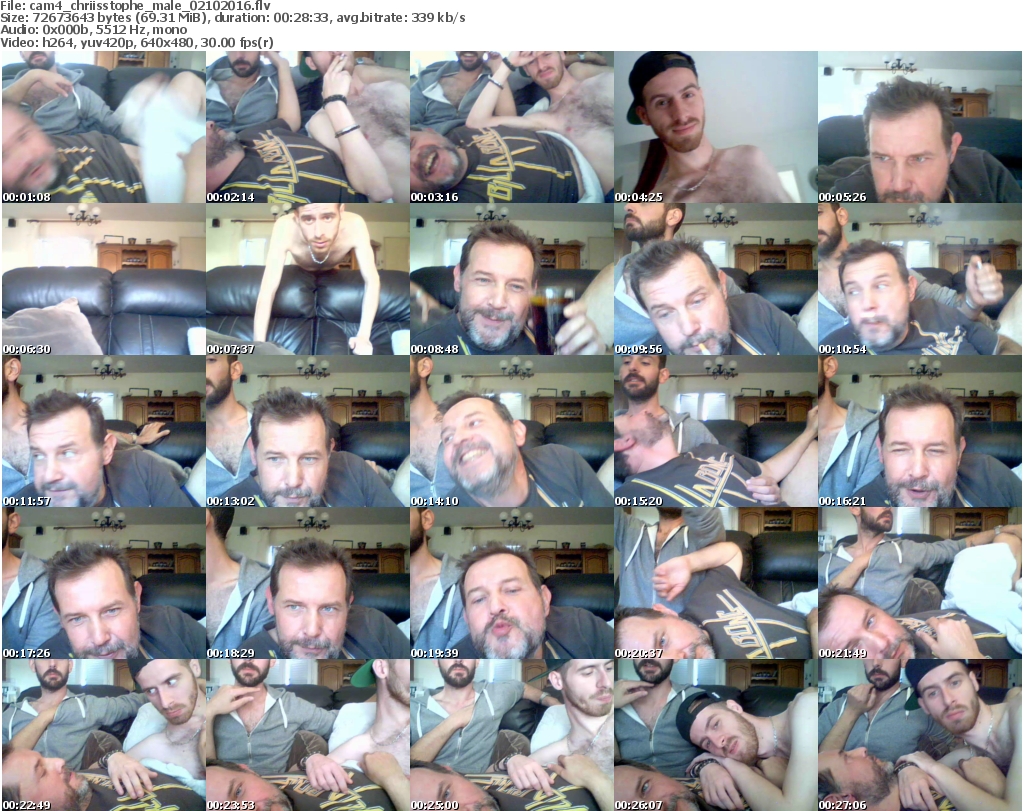This screenshot has height=811, width=1024.
Task: Choose the thumbnail stamped 00:20:37
Action: coord(716,583)
